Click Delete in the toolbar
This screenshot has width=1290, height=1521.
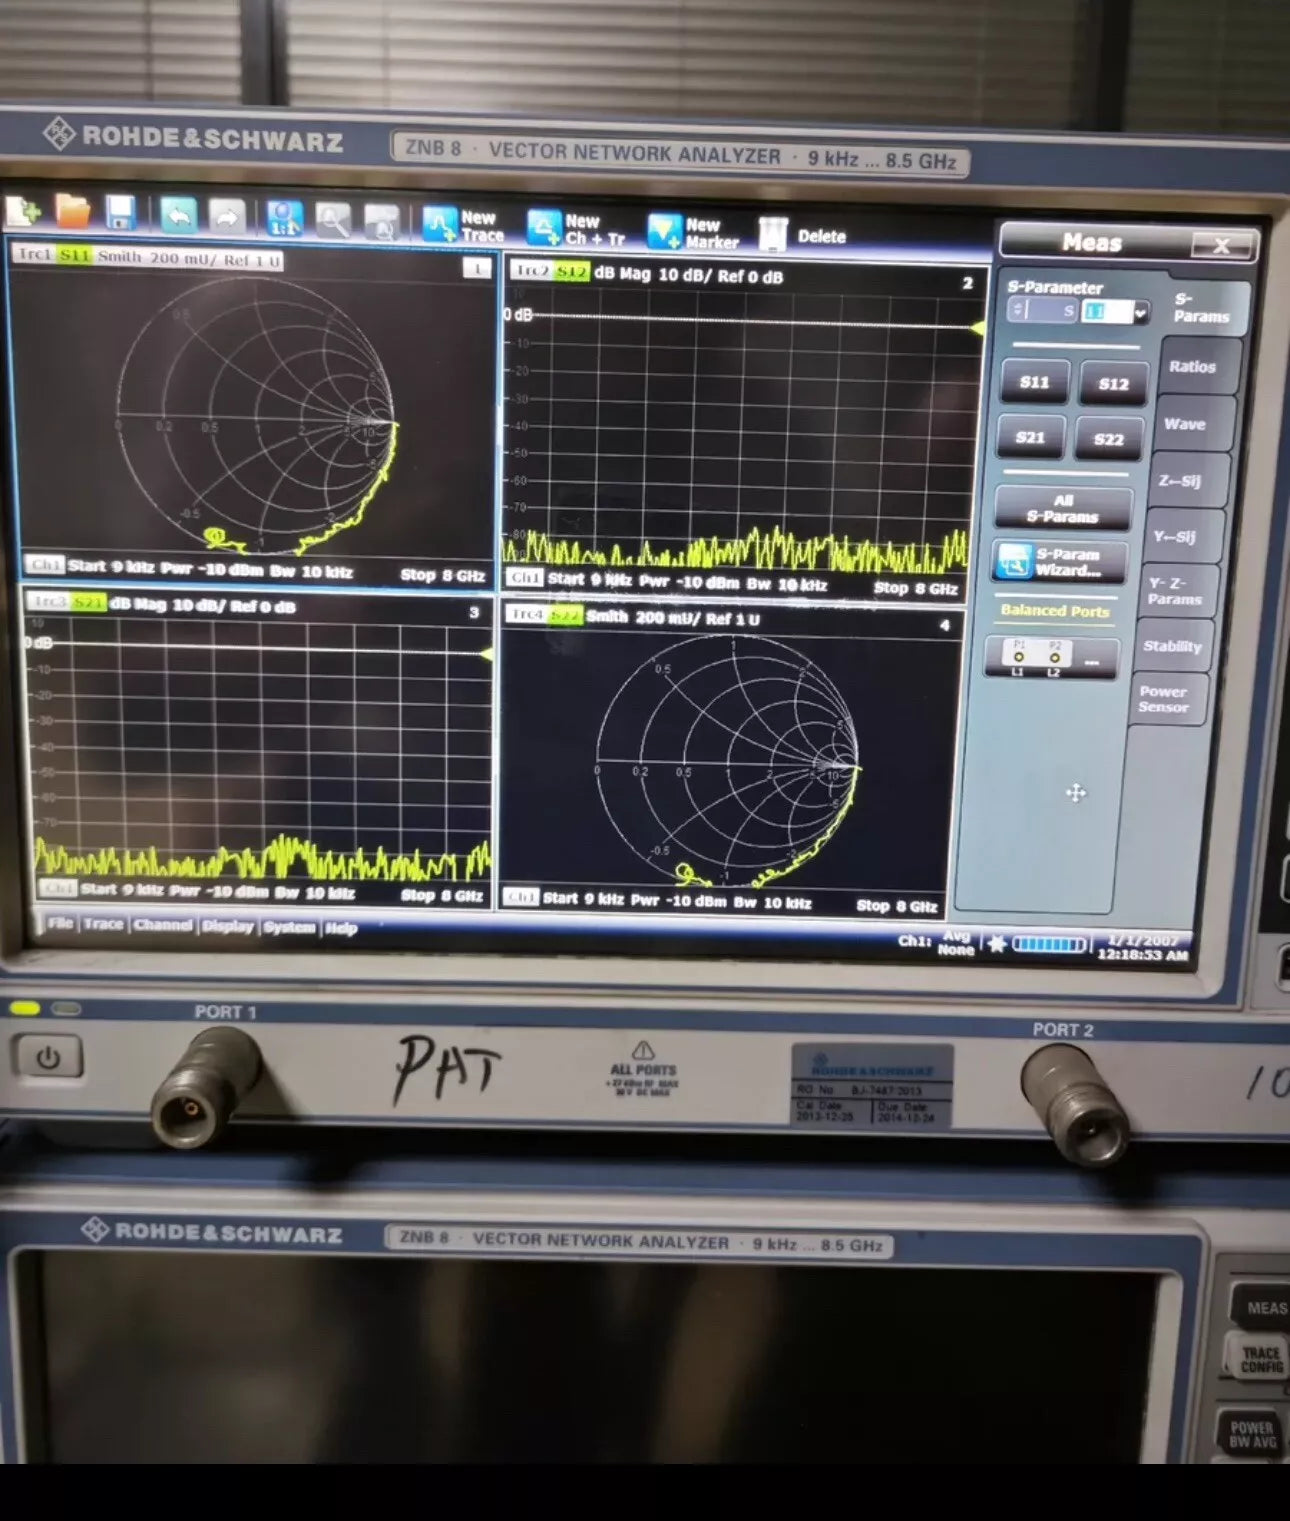803,236
